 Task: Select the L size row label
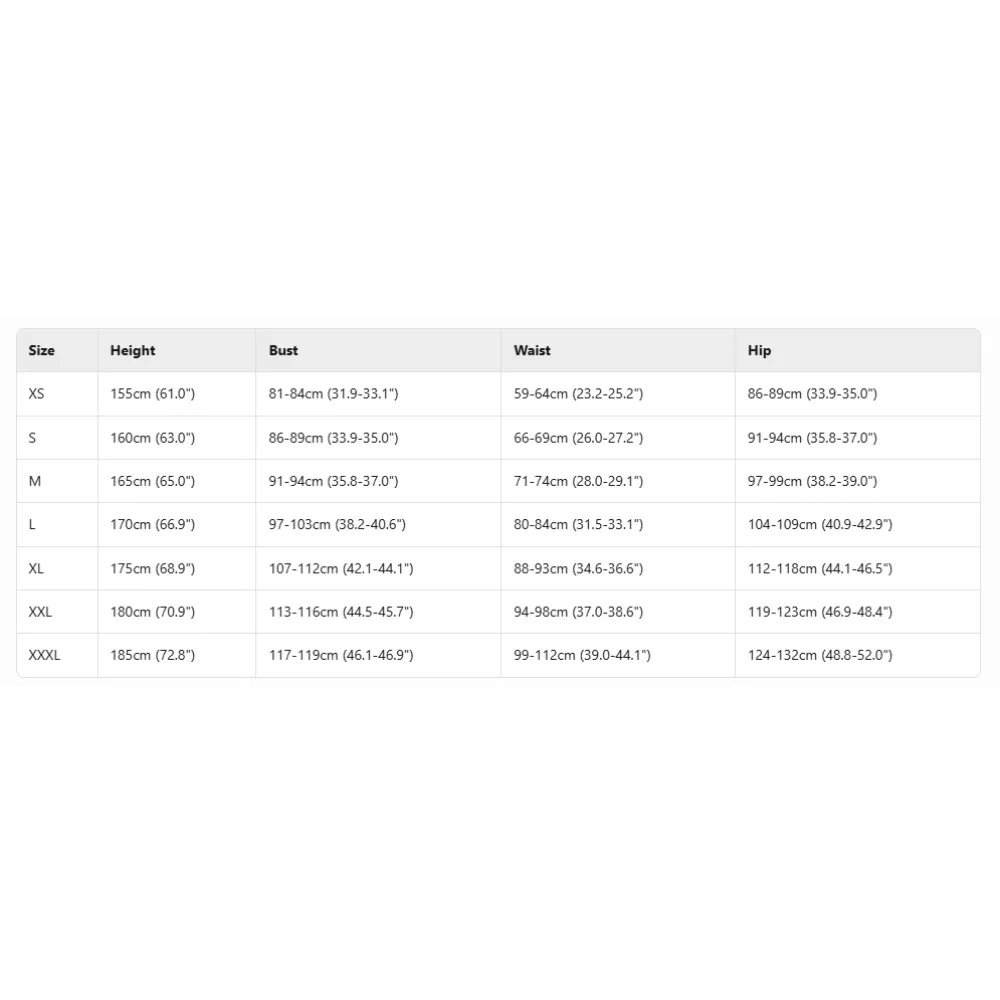pos(33,524)
